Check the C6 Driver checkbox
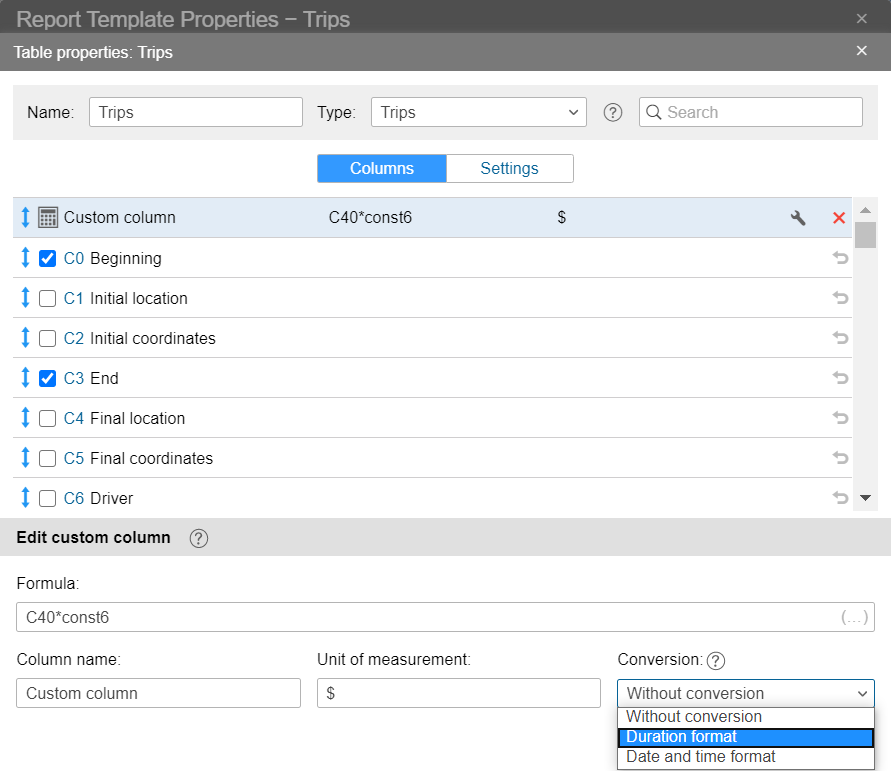 tap(47, 498)
